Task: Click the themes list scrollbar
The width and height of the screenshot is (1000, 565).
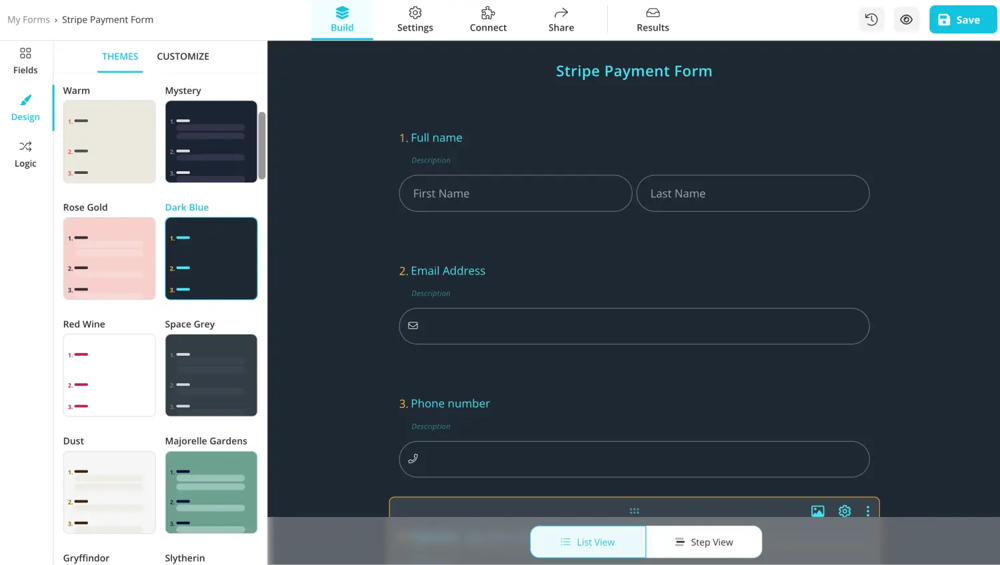Action: click(262, 145)
